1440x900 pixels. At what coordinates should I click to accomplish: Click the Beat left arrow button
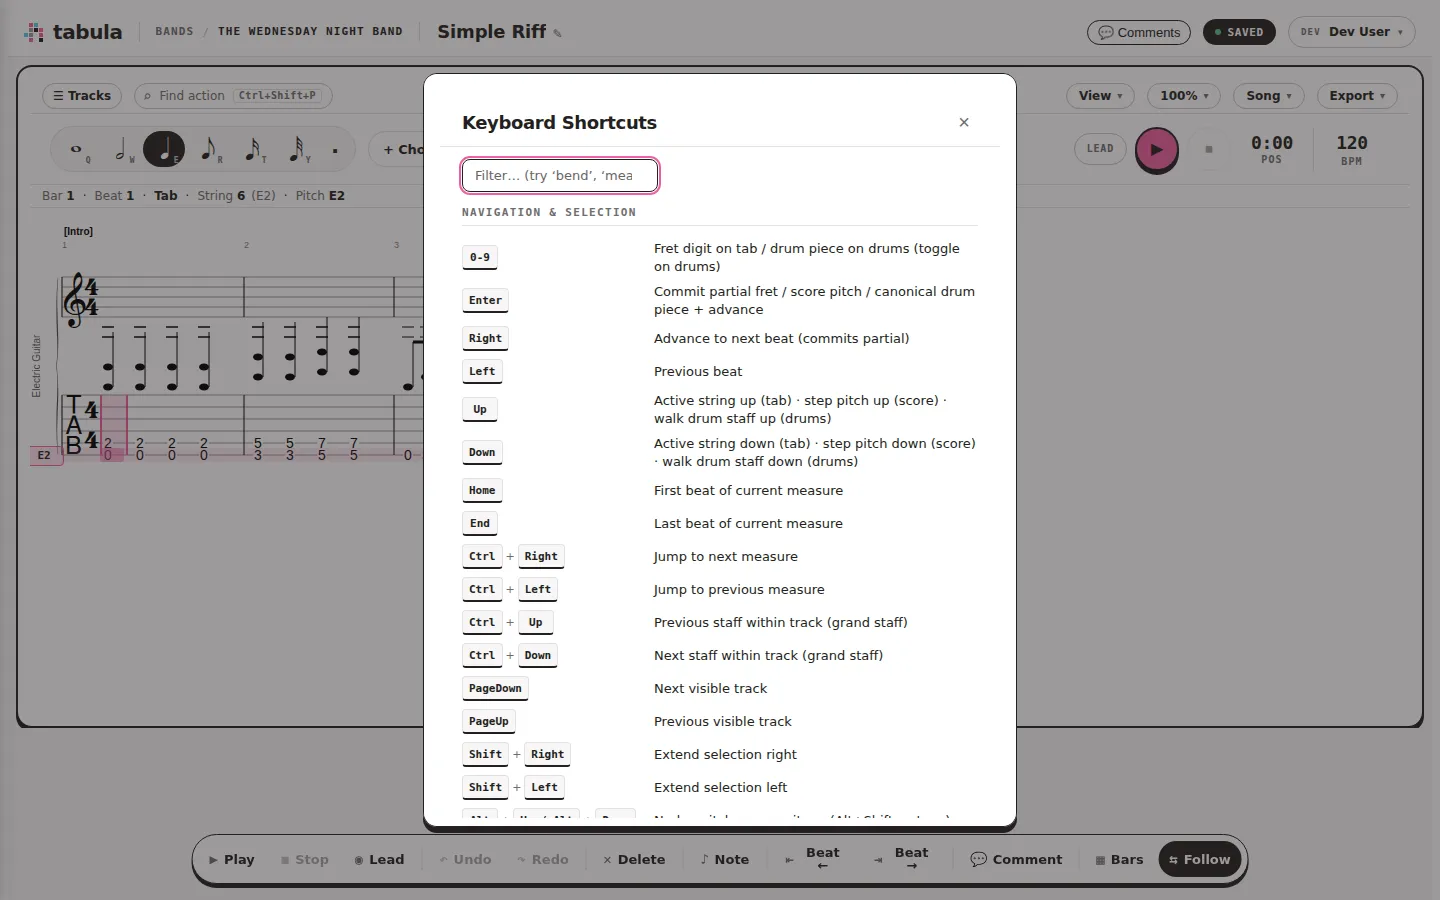click(812, 860)
